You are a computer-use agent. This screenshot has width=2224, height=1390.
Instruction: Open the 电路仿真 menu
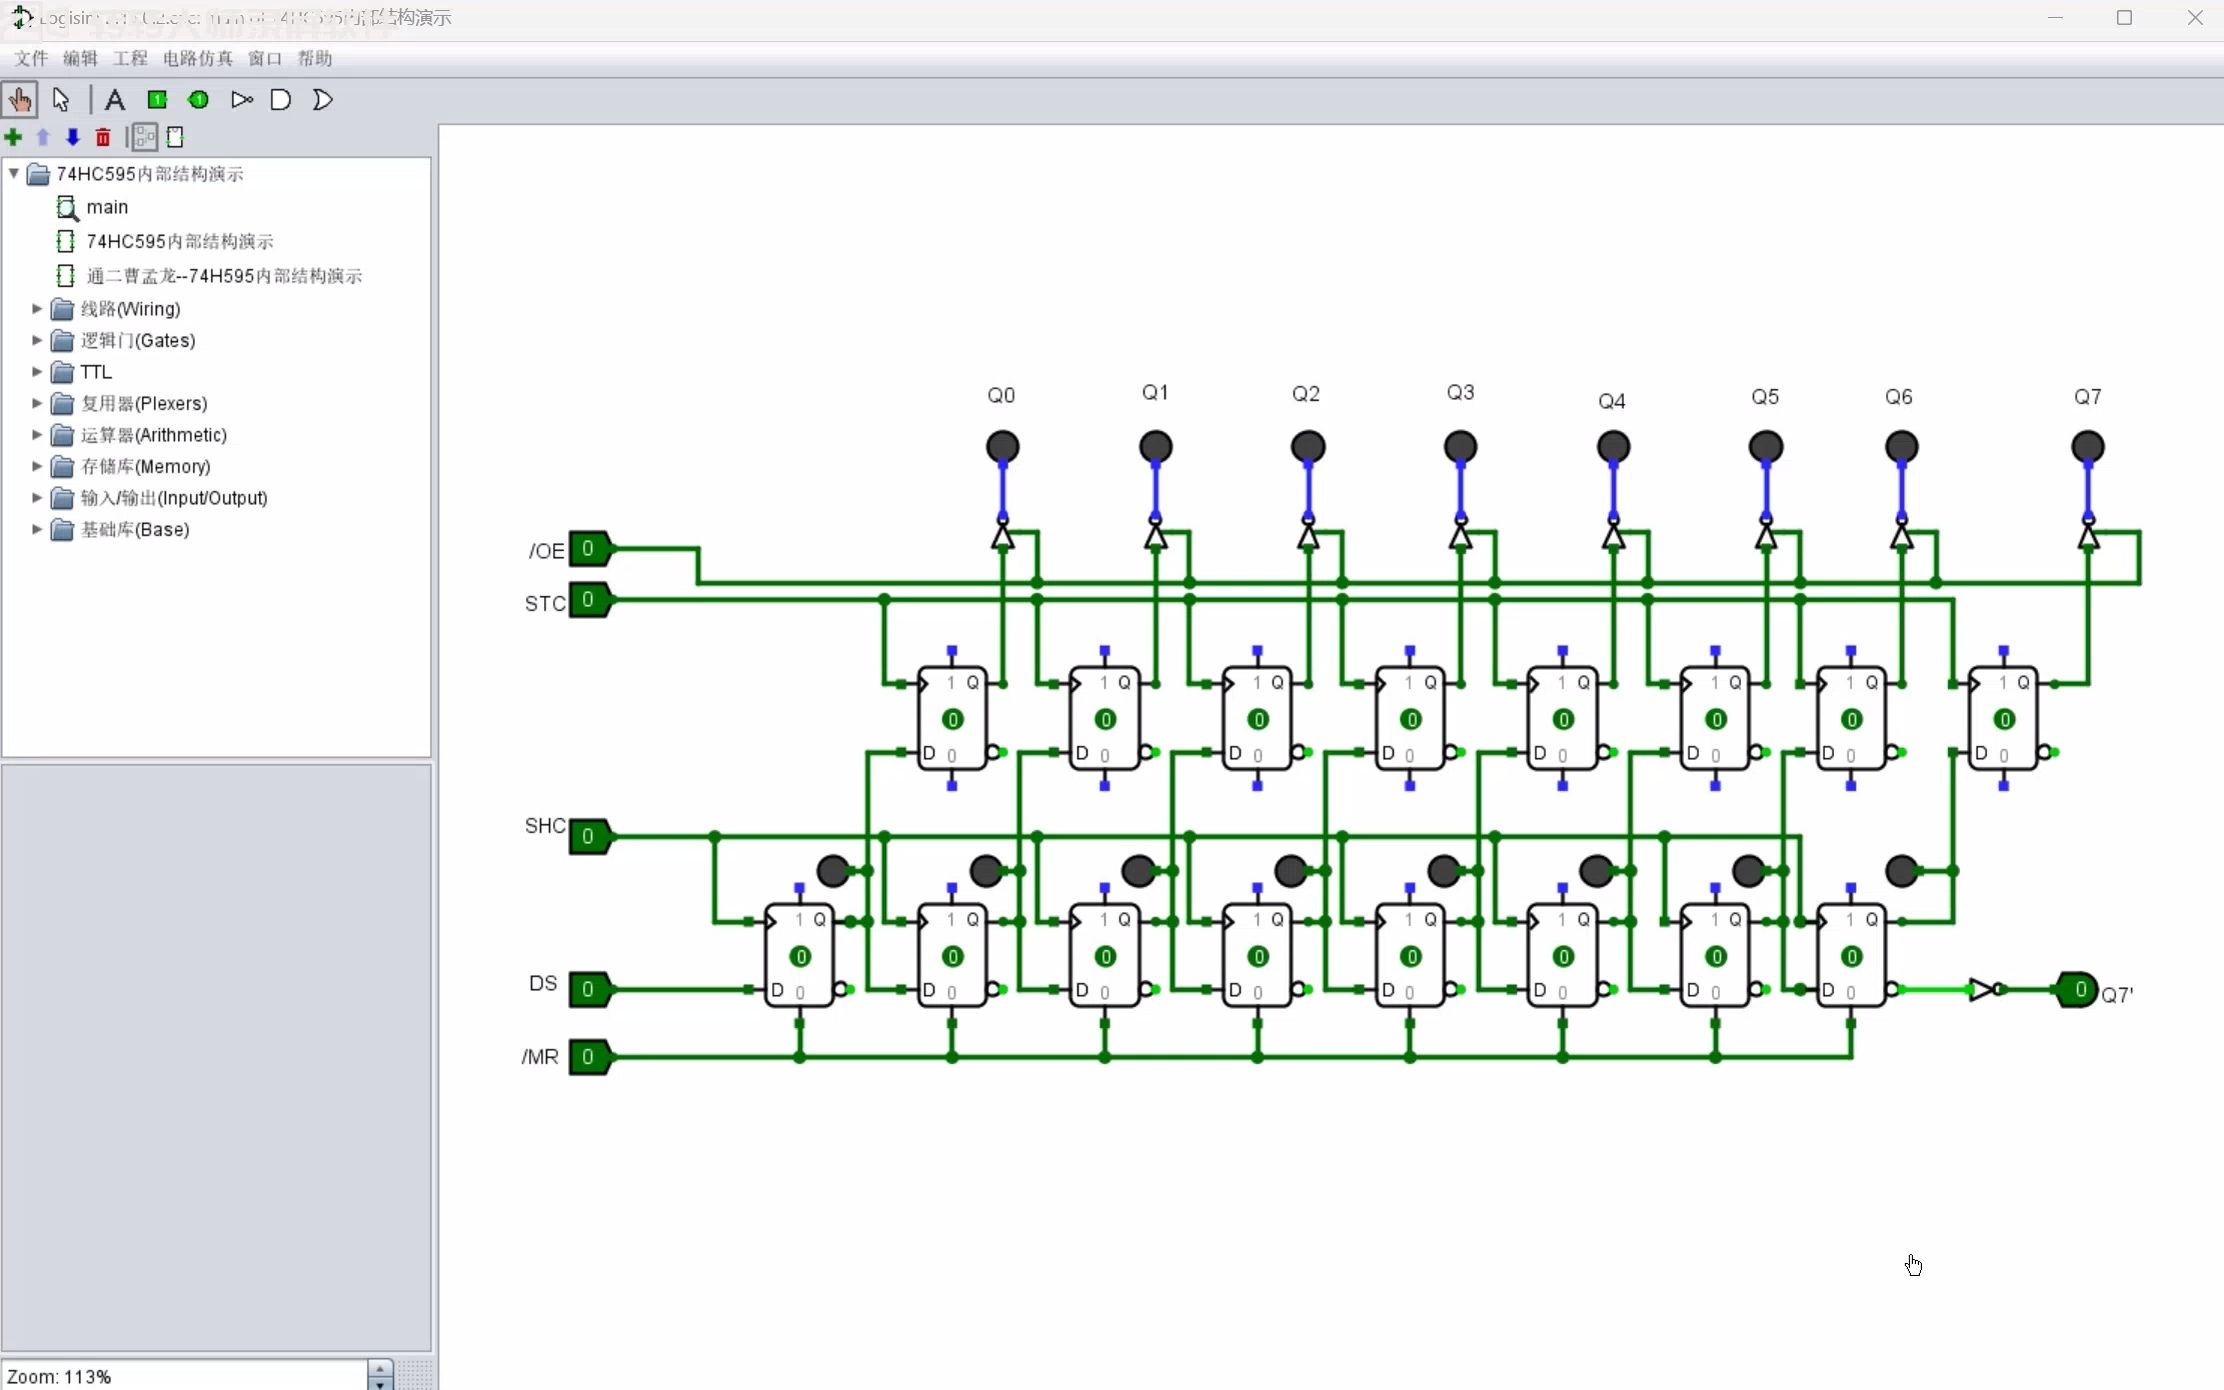[197, 58]
